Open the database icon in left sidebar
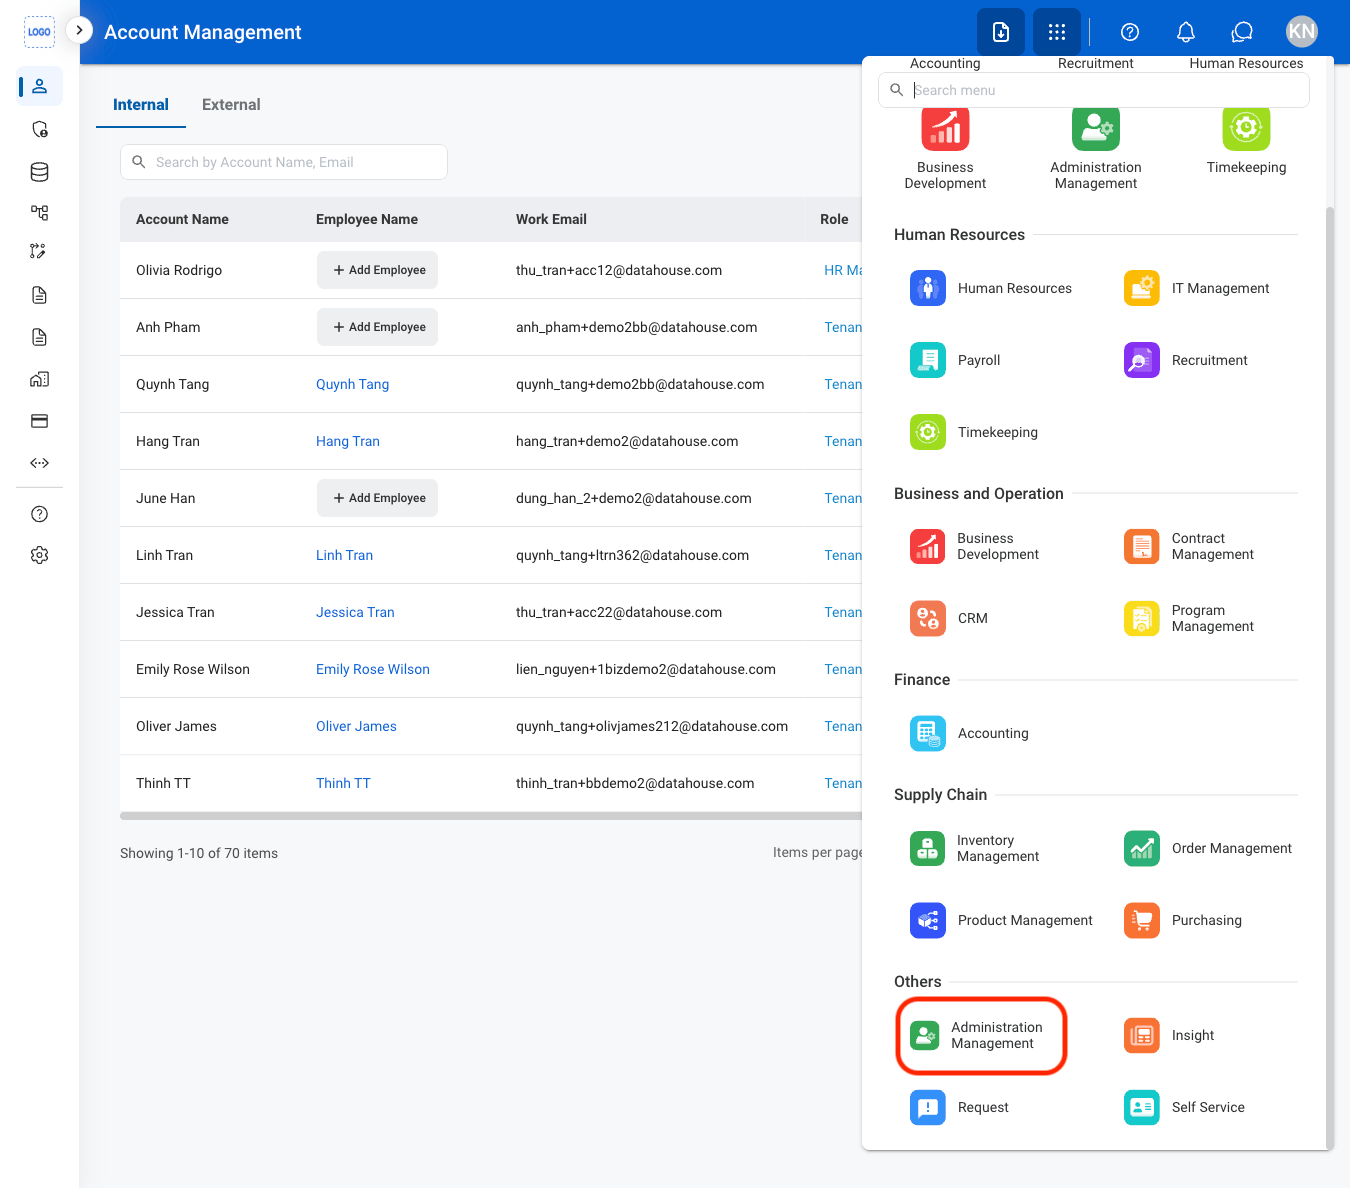This screenshot has height=1188, width=1350. 40,172
